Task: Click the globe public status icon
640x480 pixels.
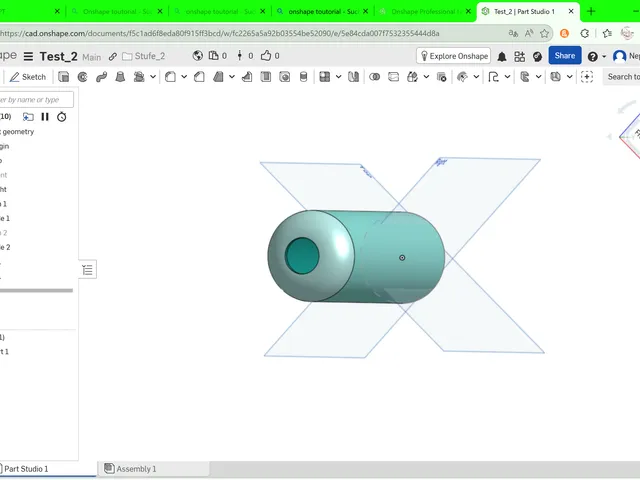Action: tap(198, 56)
